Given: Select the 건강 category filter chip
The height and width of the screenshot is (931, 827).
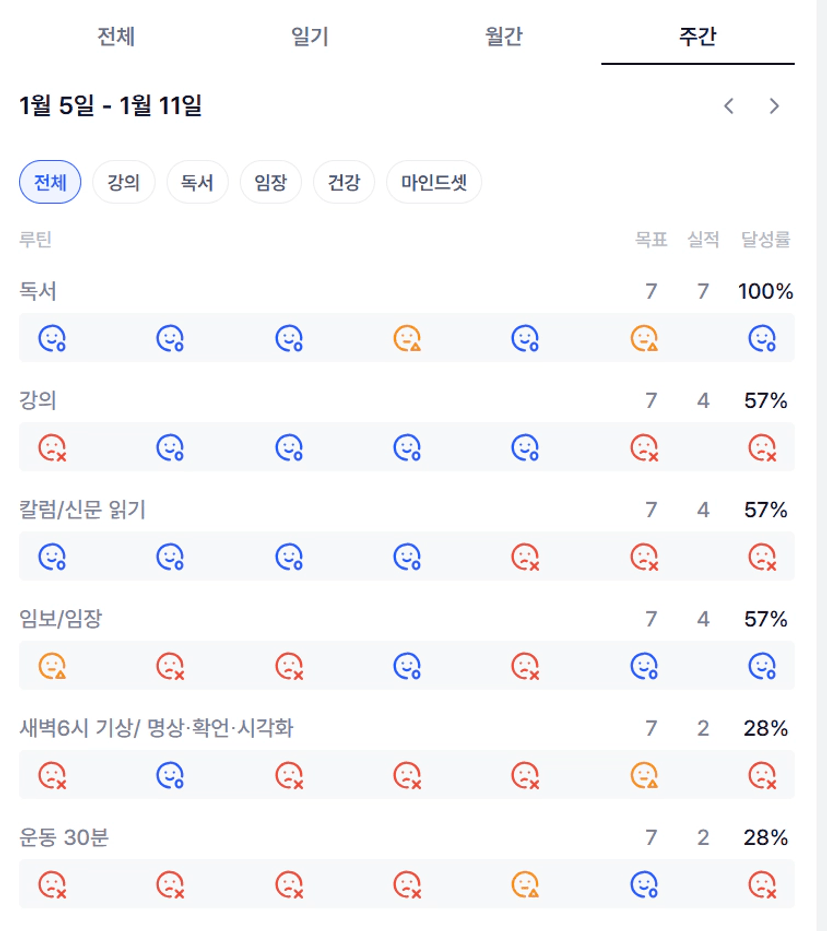Looking at the screenshot, I should (x=344, y=183).
